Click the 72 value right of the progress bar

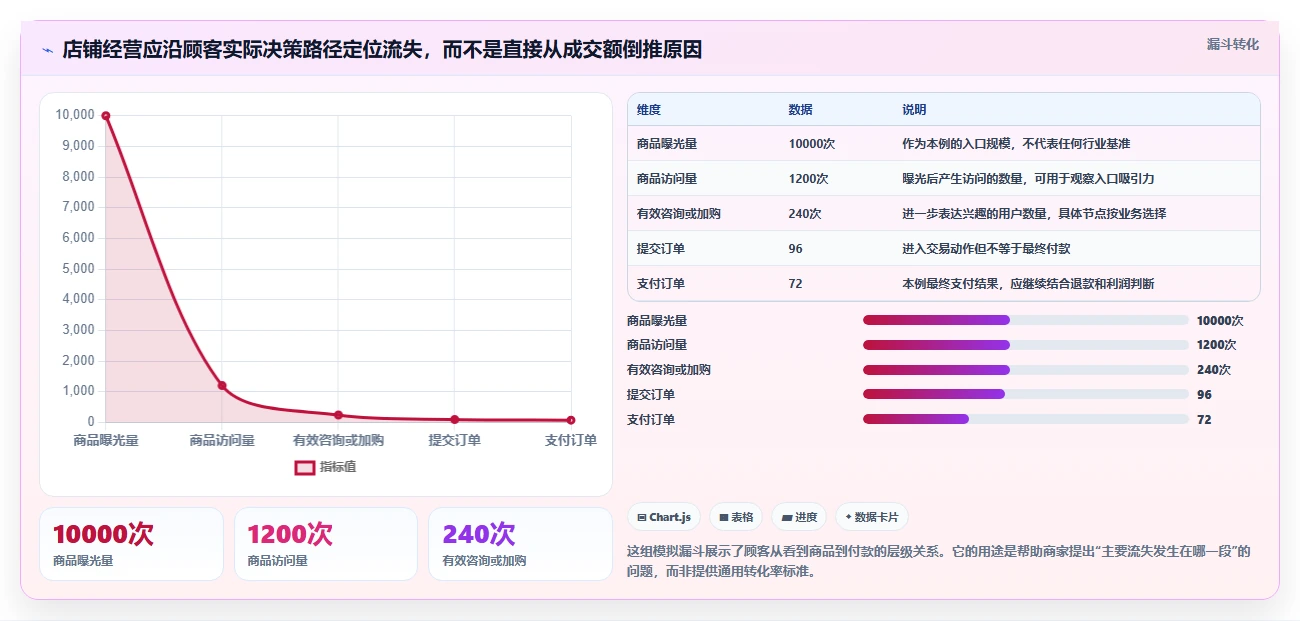pyautogui.click(x=1204, y=420)
